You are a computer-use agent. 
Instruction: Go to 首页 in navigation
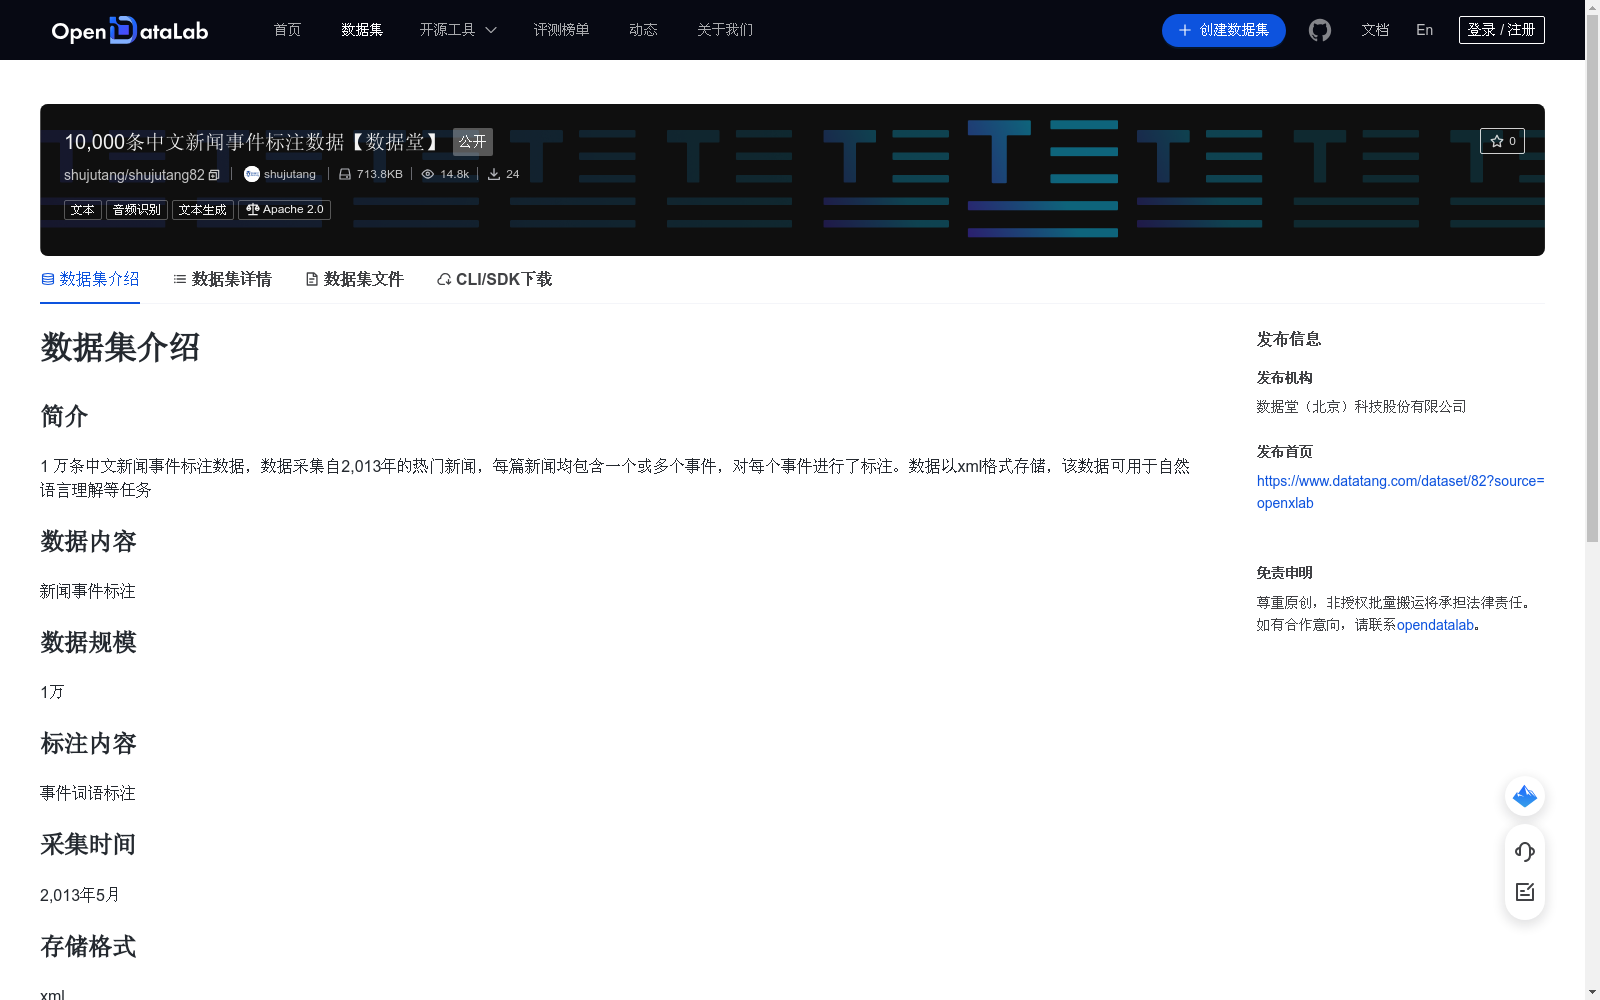[x=288, y=30]
